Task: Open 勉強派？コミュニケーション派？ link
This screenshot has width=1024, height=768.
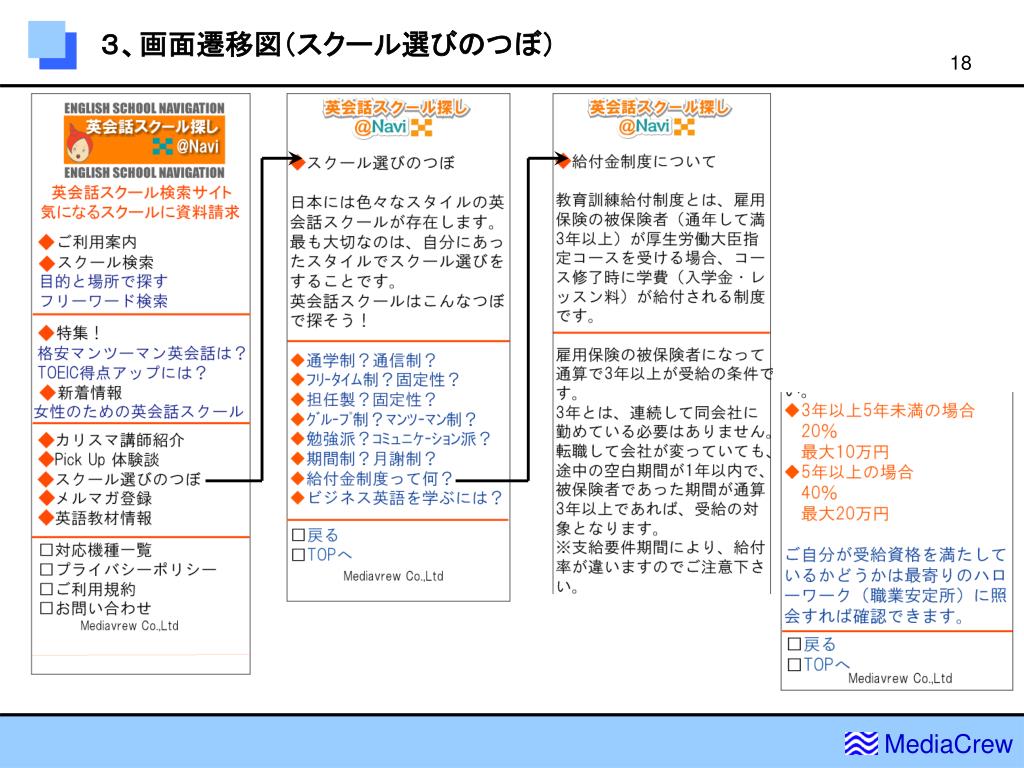Action: pyautogui.click(x=398, y=439)
